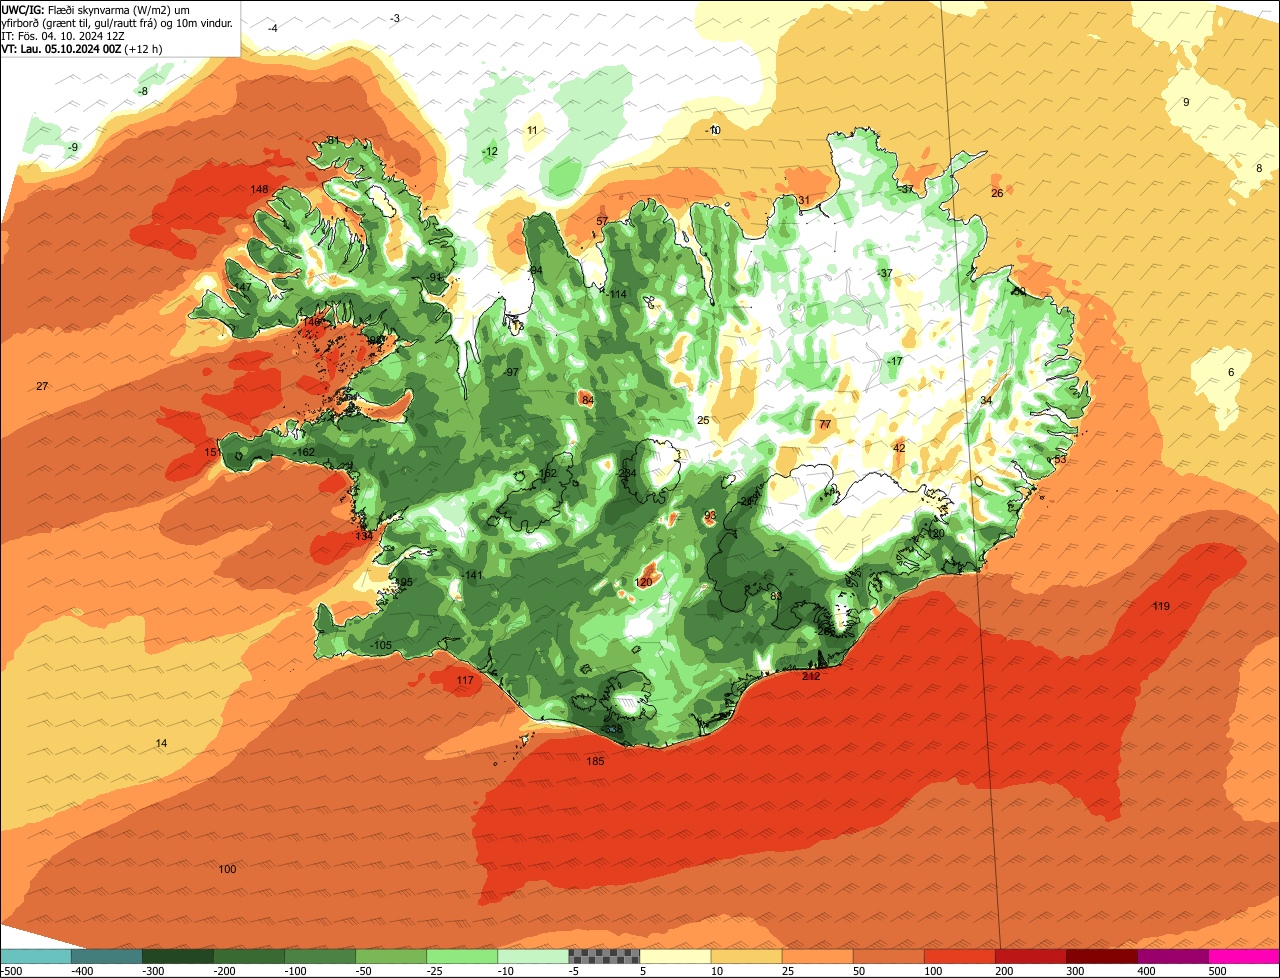Click the map value '-114' in northern Iceland
Viewport: 1280px width, 978px height.
point(616,295)
